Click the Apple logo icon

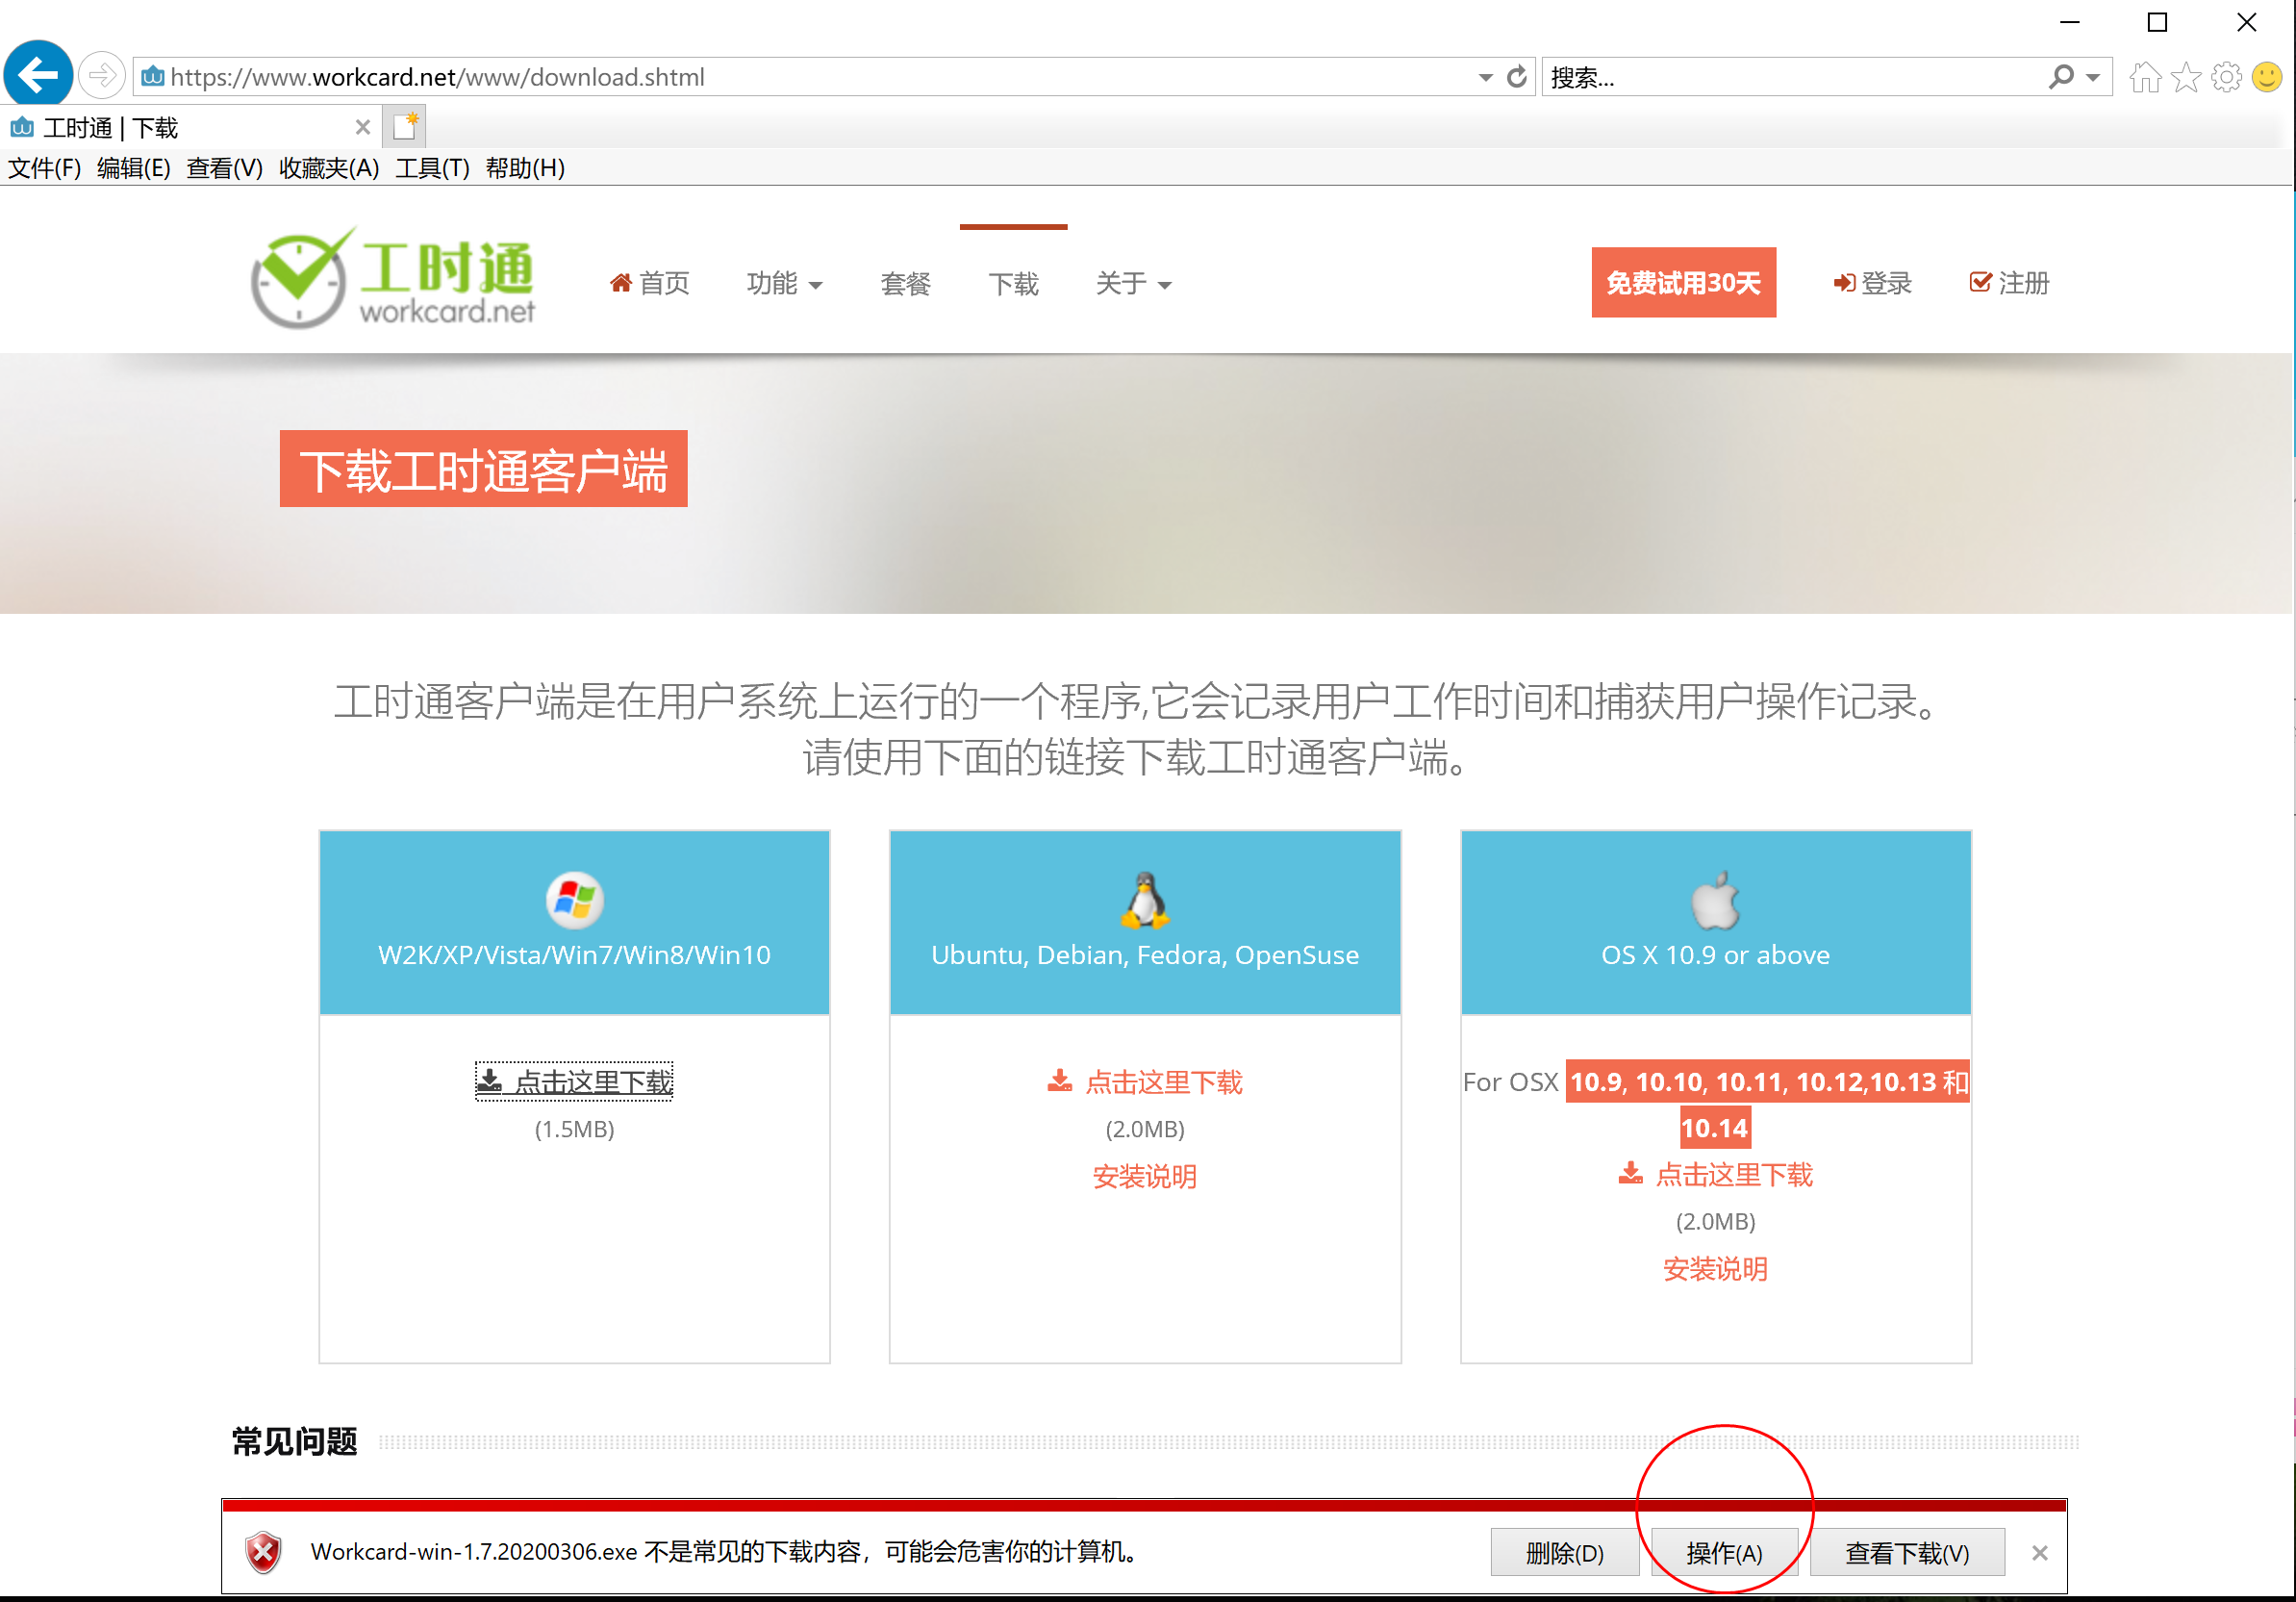1715,899
